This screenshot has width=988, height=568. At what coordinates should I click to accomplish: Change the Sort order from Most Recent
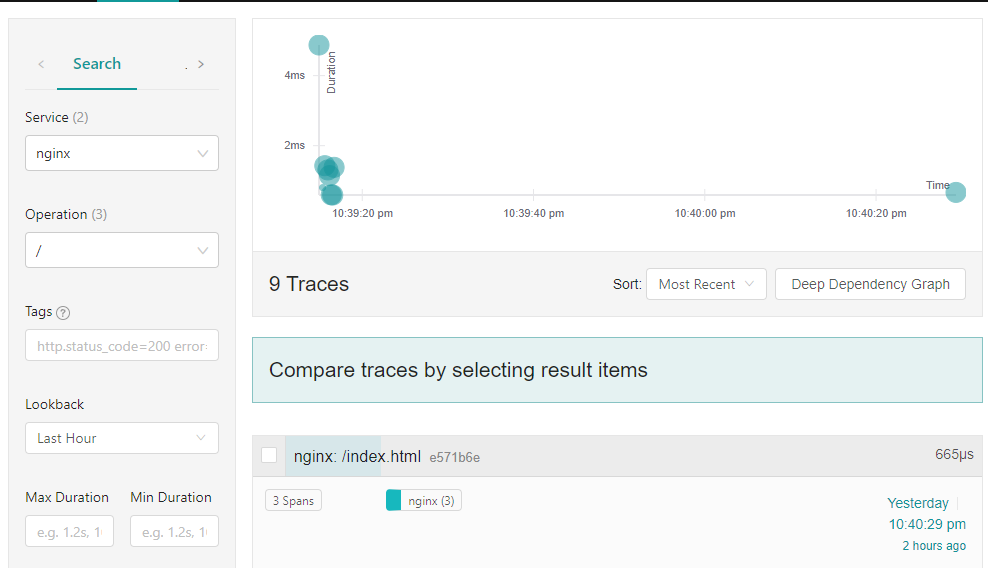[x=706, y=284]
